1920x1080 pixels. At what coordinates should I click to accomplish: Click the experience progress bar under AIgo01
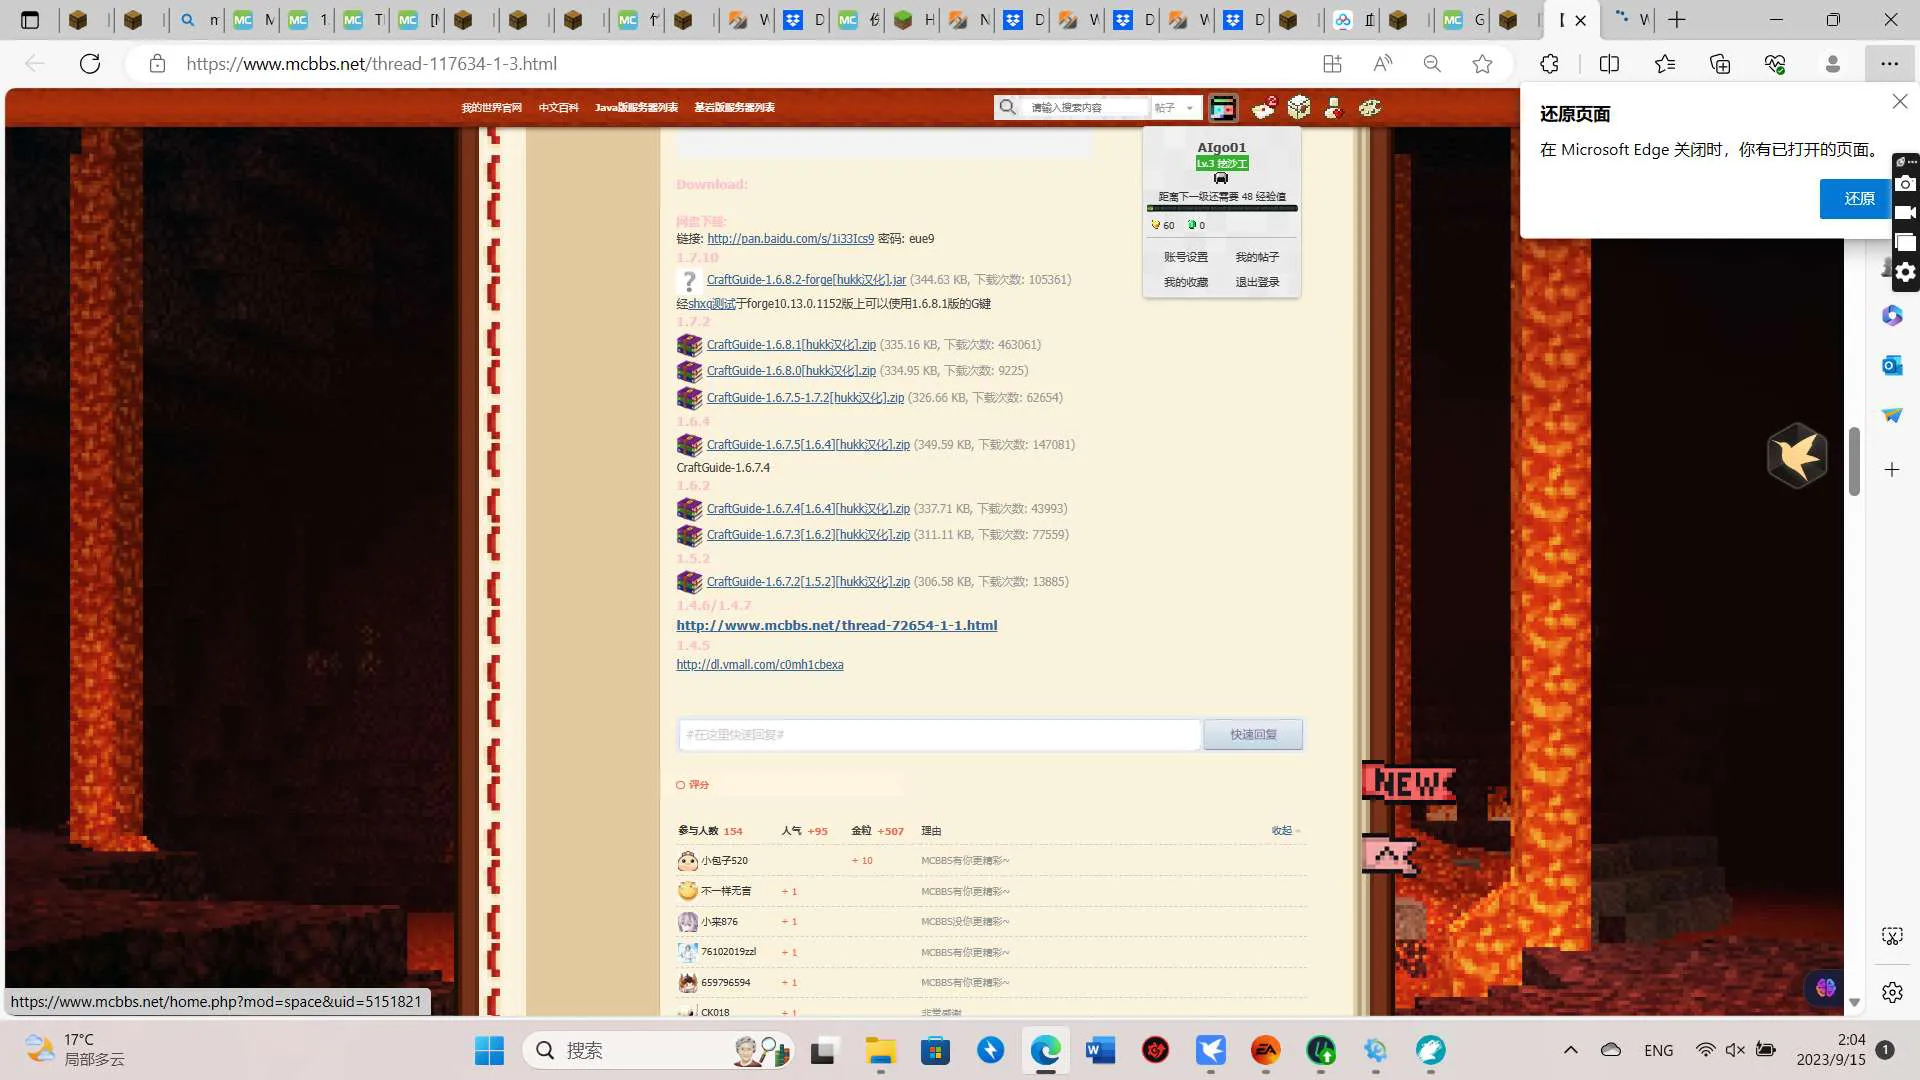click(x=1222, y=209)
